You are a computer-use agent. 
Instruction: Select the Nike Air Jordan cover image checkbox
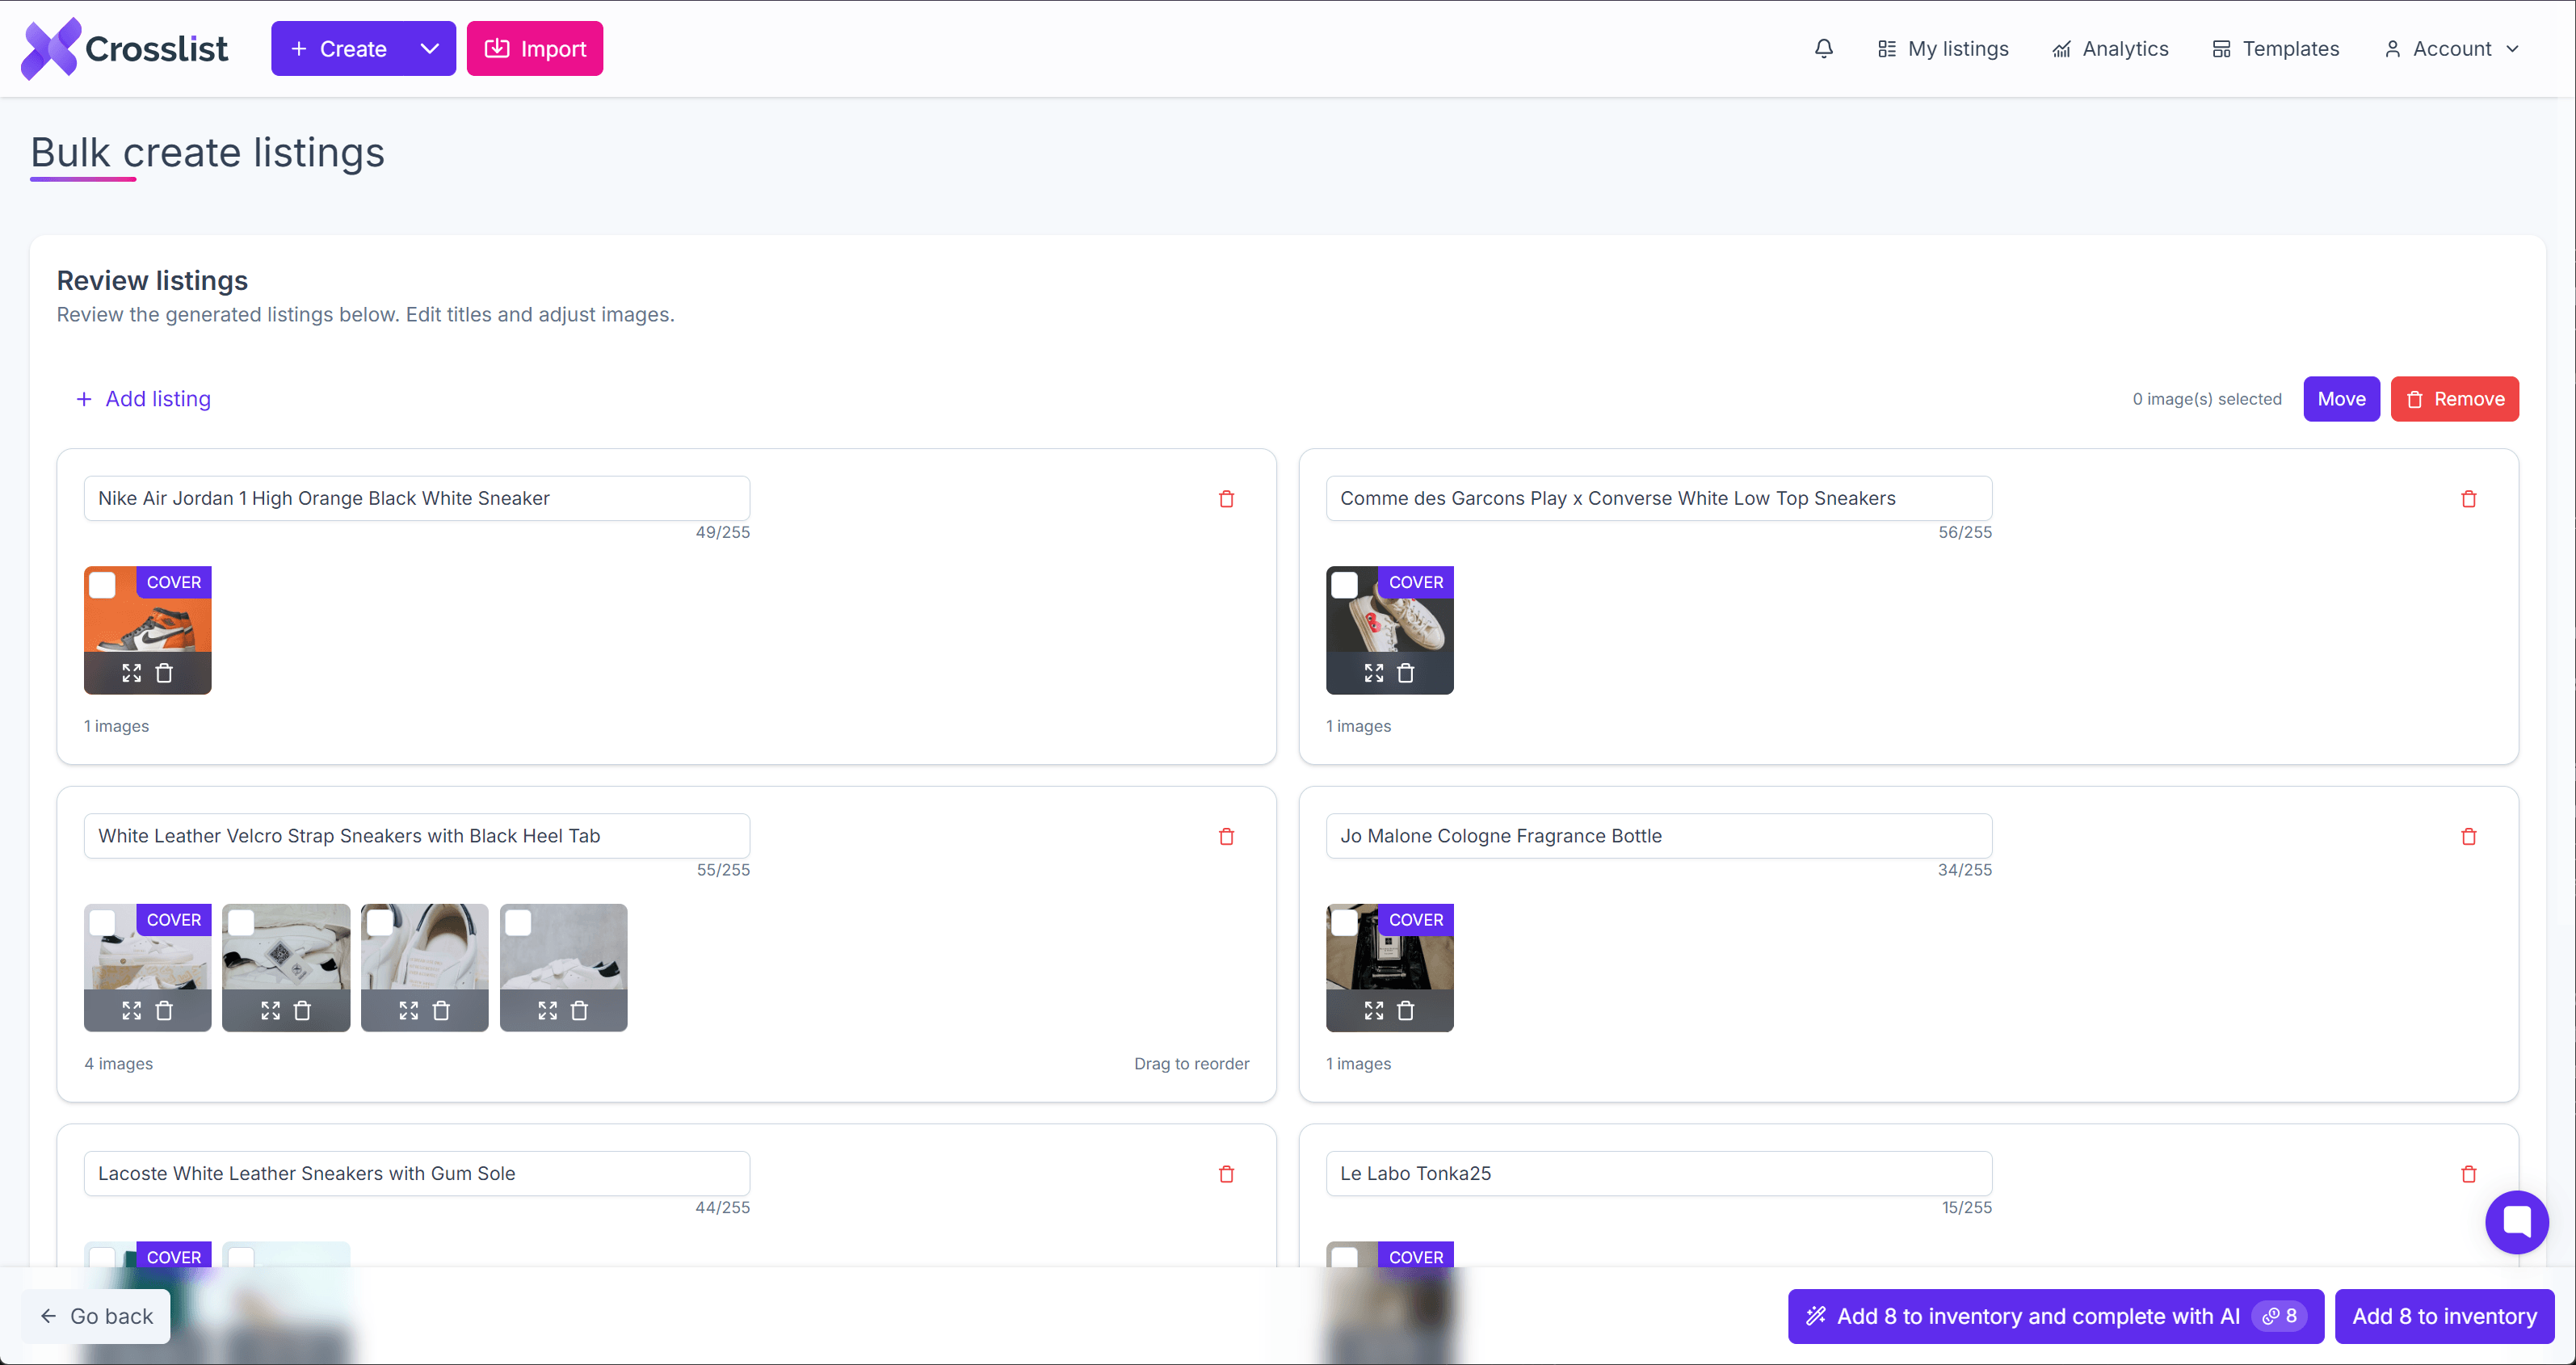[103, 585]
